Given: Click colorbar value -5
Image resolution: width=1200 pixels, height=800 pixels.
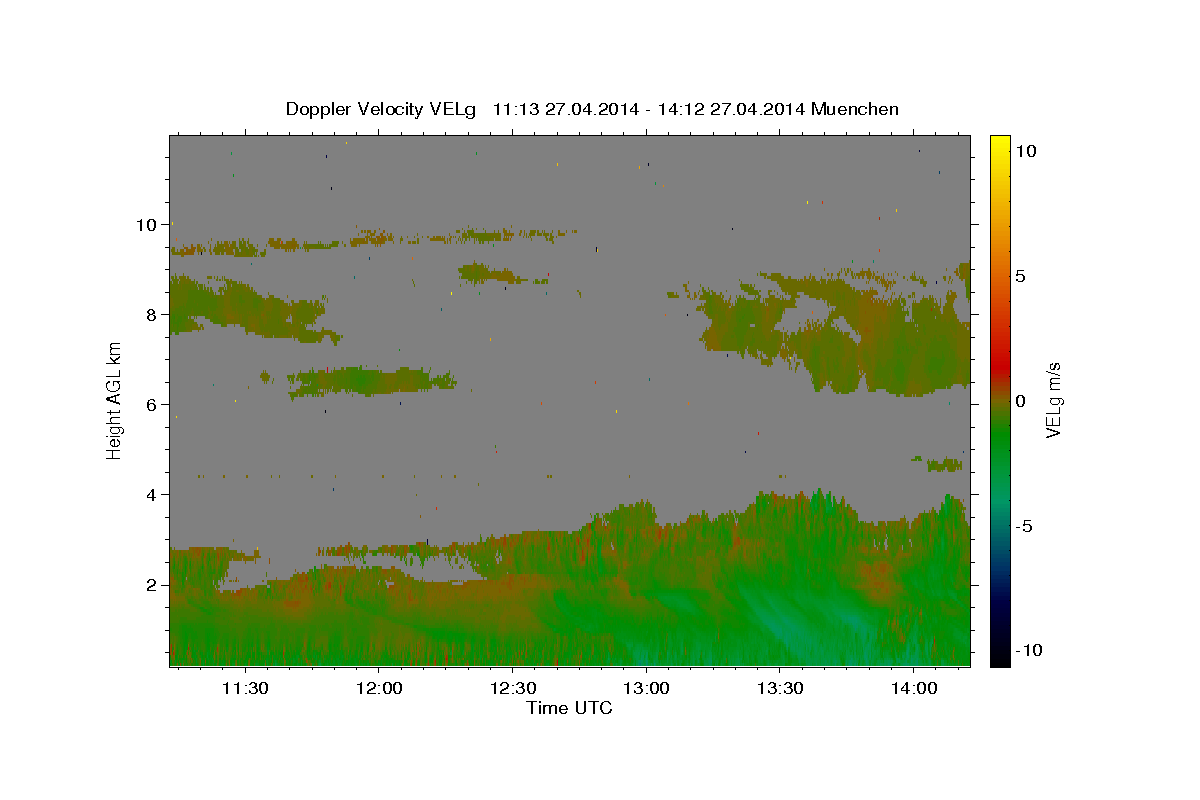Looking at the screenshot, I should coord(1025,527).
